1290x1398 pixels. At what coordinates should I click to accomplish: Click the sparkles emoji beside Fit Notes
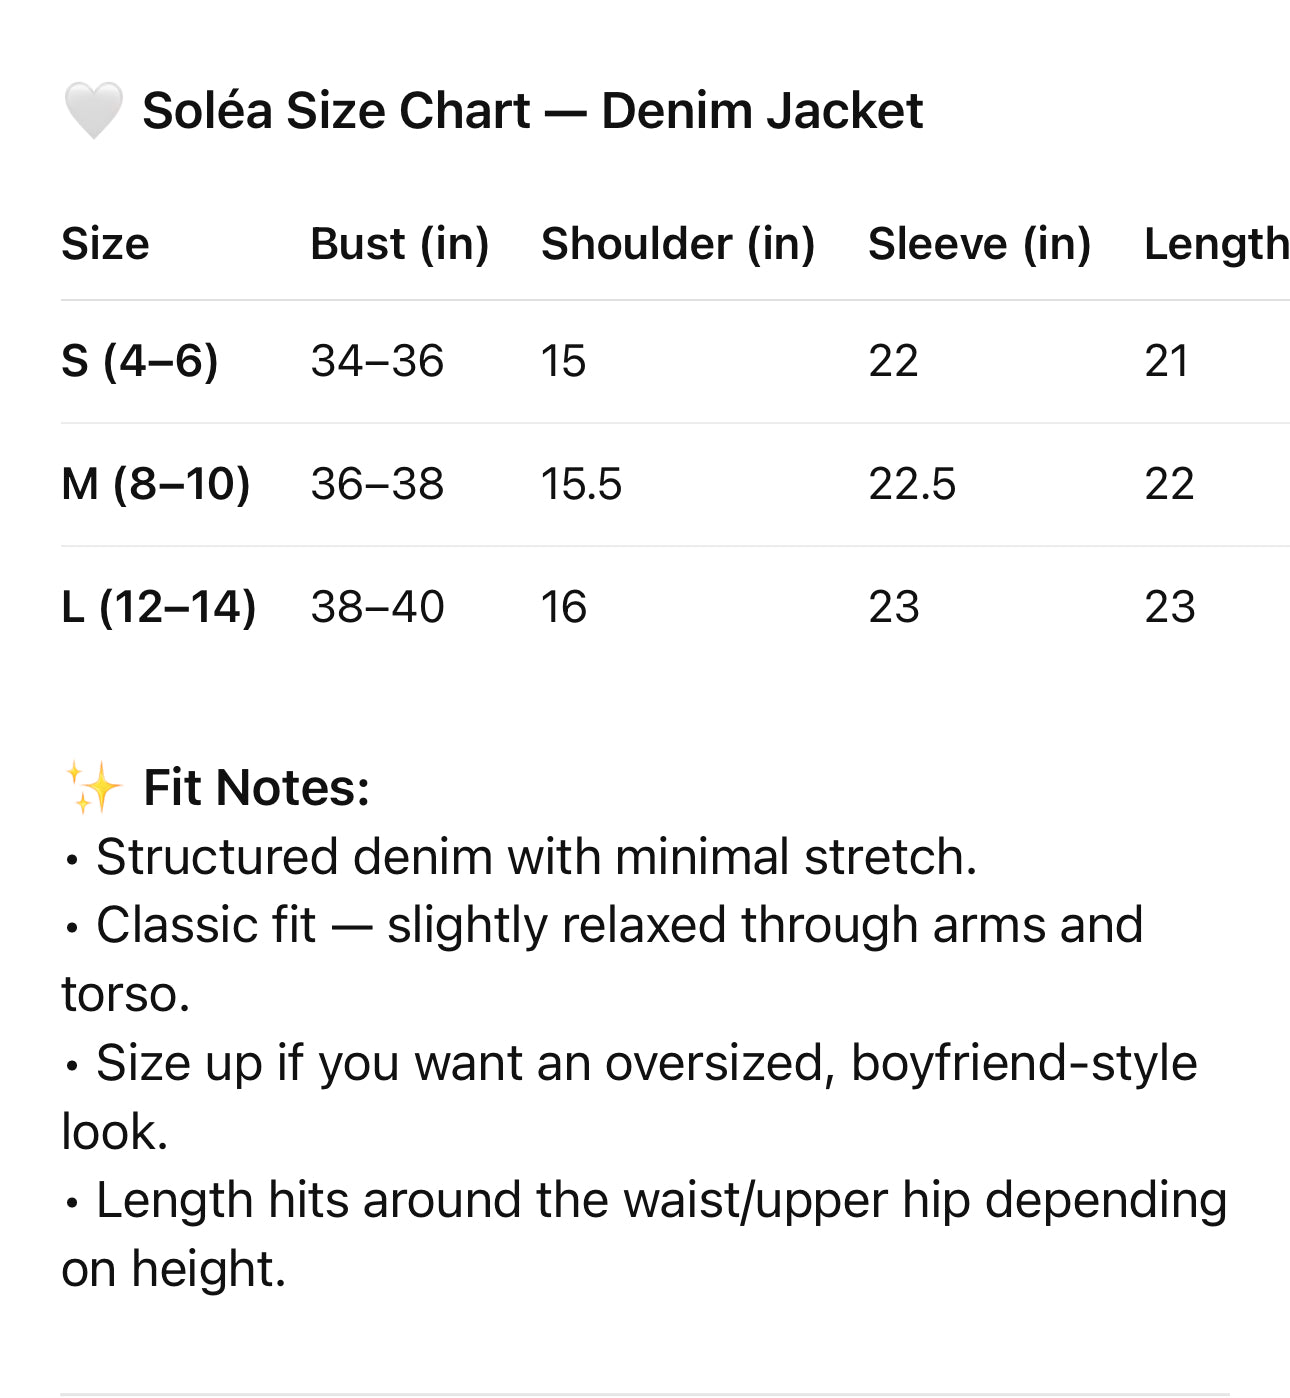tap(93, 788)
